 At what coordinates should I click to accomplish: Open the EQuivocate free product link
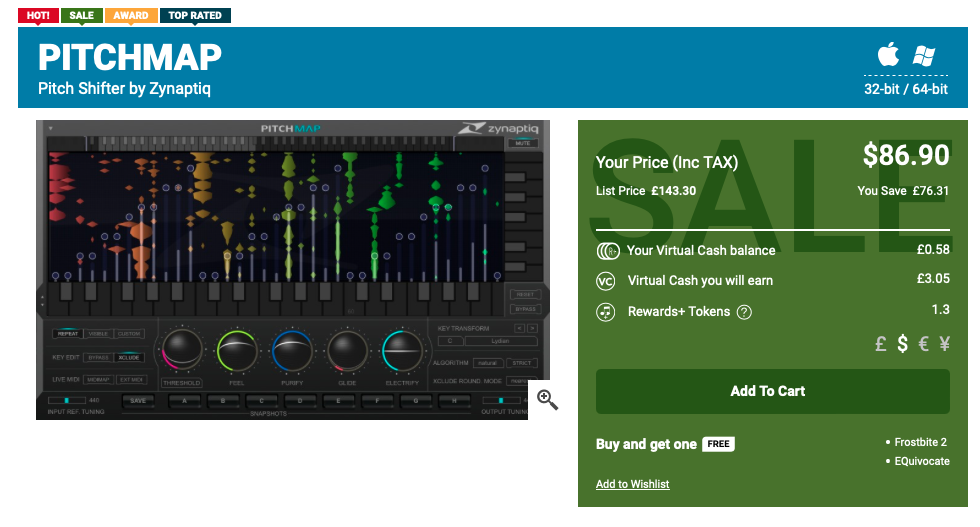click(922, 461)
